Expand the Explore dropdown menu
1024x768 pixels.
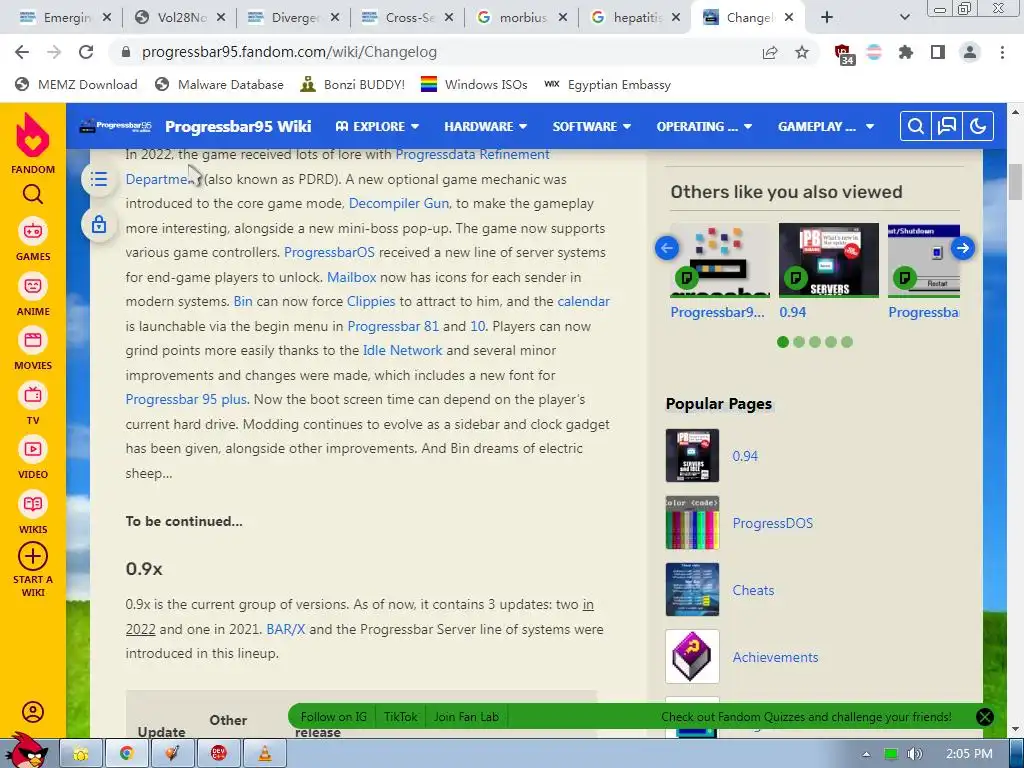(377, 126)
